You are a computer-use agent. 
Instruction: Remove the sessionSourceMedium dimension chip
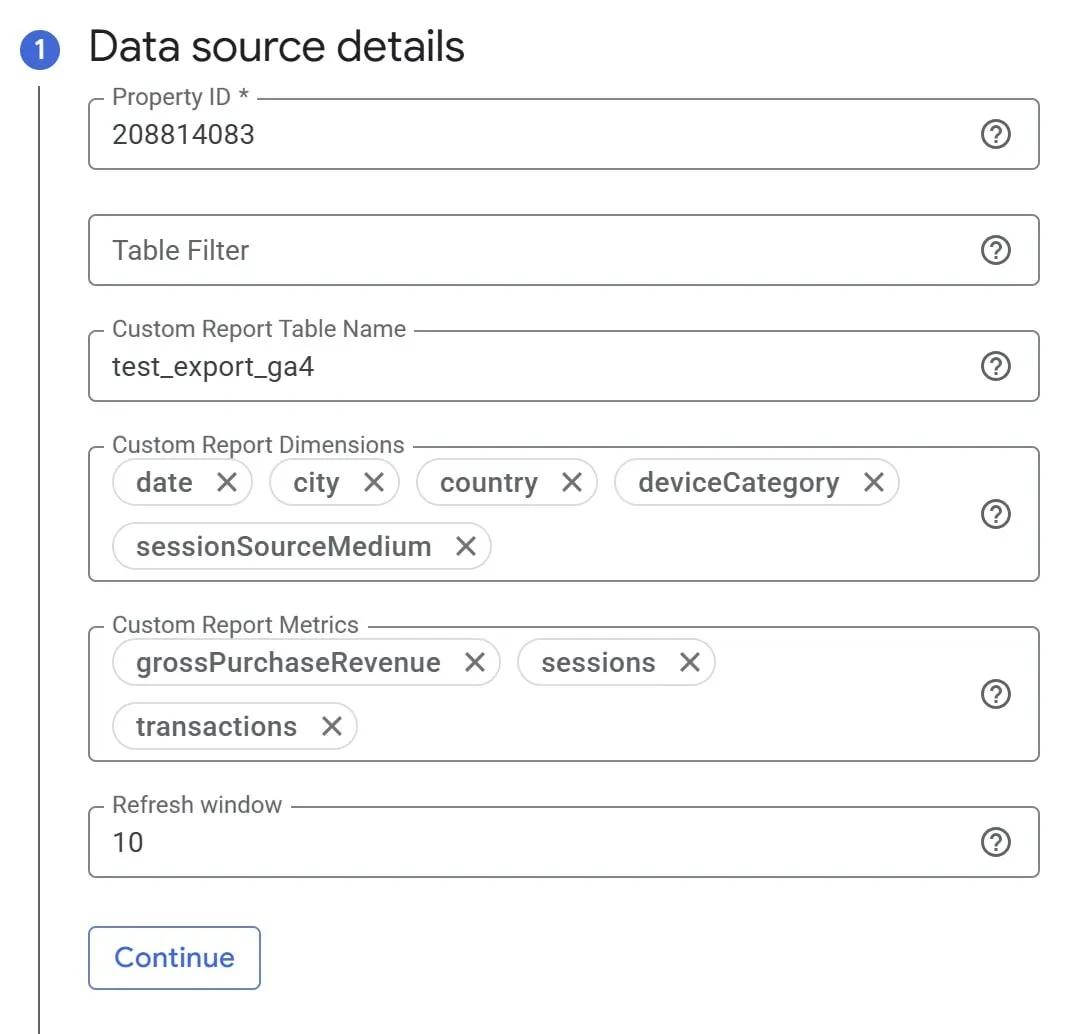(466, 547)
